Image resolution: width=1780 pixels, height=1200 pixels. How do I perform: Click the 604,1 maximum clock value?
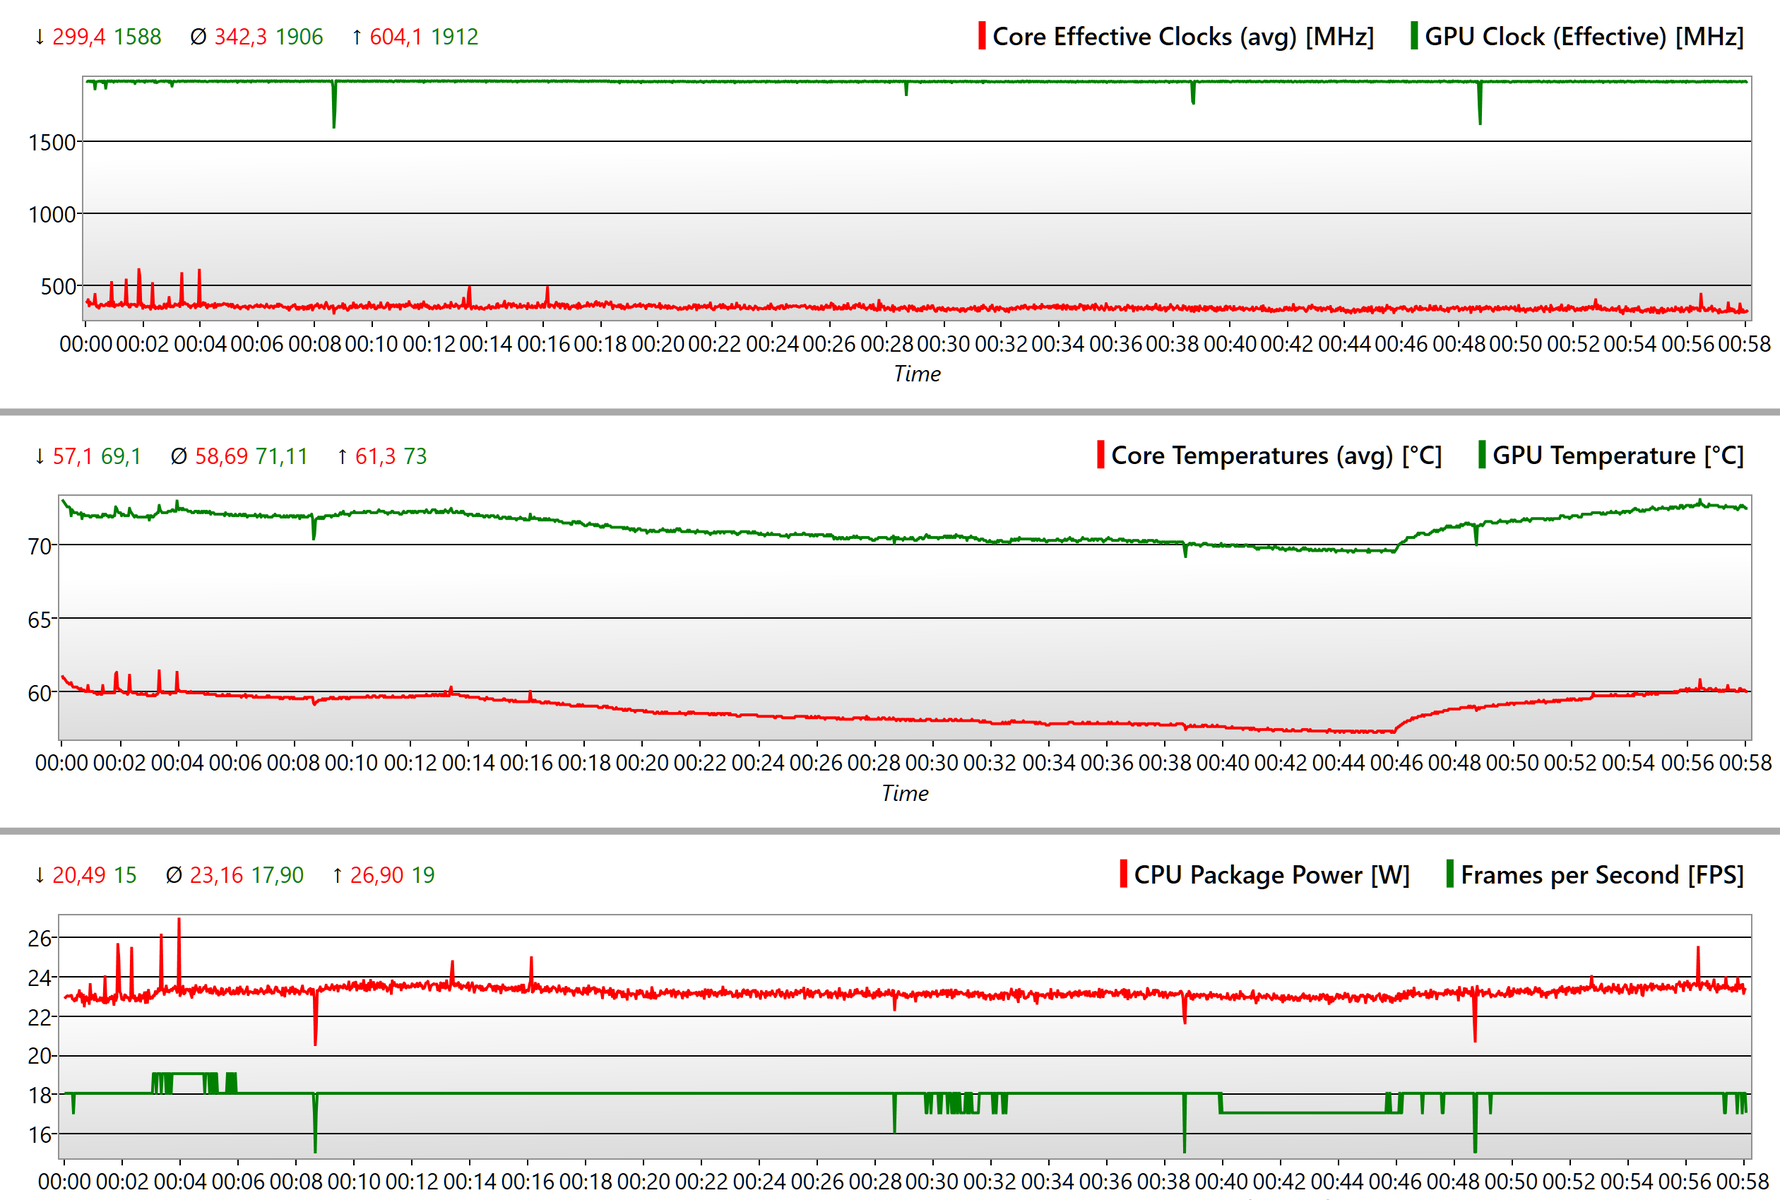pos(397,38)
